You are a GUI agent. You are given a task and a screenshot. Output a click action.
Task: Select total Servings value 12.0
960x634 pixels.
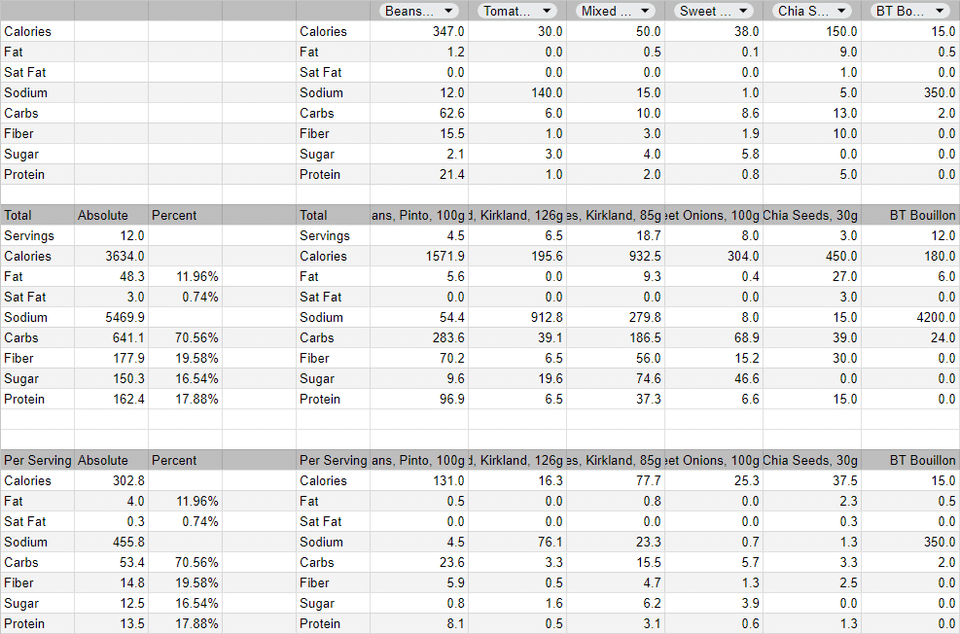pyautogui.click(x=111, y=236)
